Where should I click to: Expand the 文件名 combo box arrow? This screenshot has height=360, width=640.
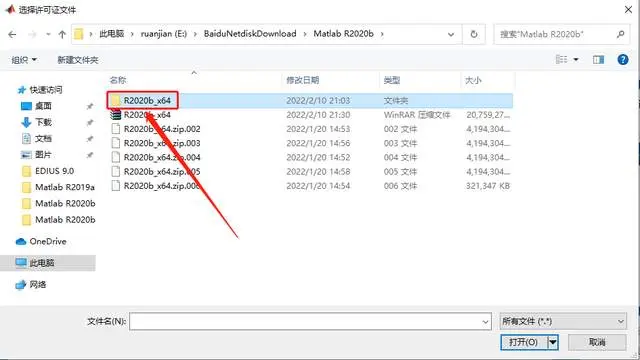click(485, 322)
